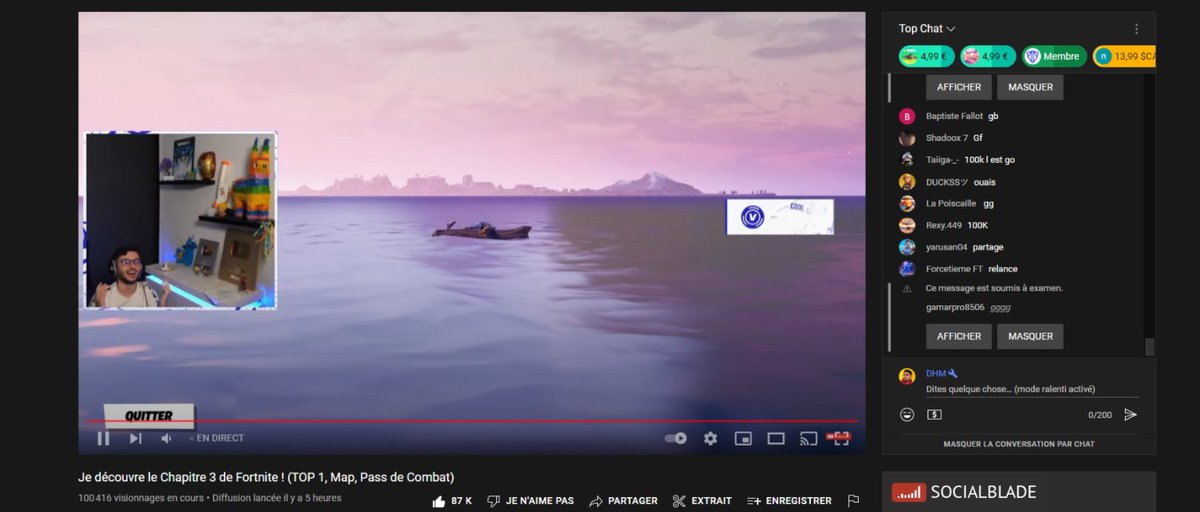Open the Membre membership chip
This screenshot has height=512, width=1200.
[1054, 57]
